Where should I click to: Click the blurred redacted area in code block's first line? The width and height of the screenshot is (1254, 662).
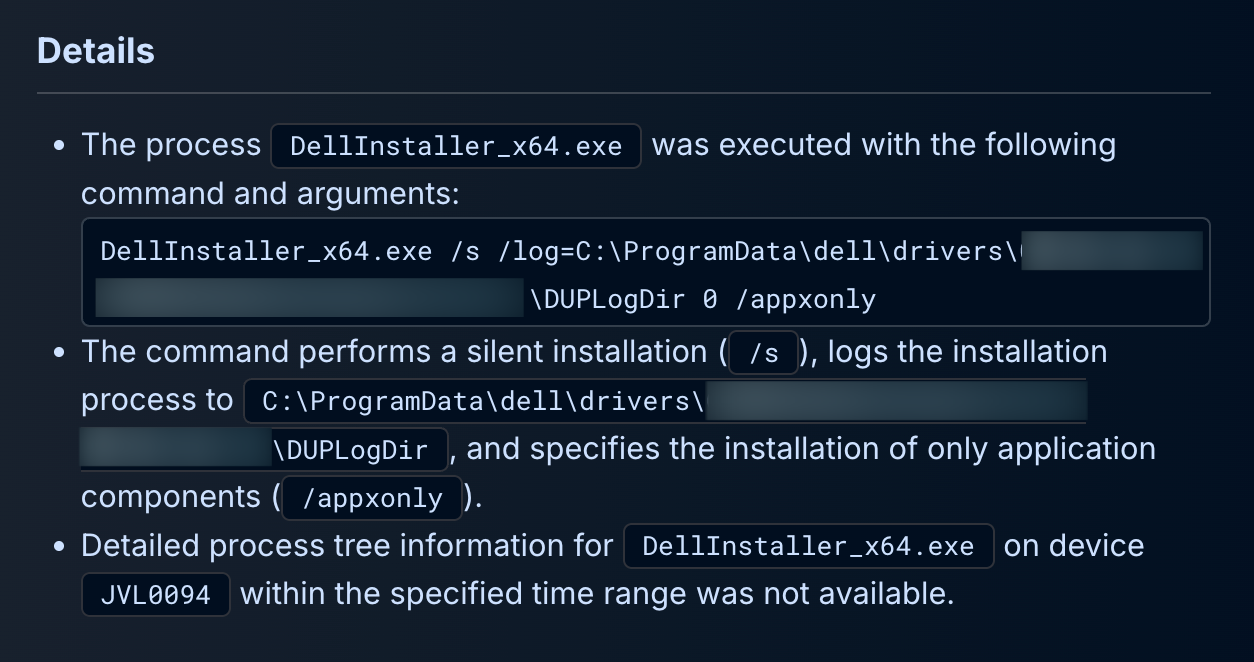1112,250
